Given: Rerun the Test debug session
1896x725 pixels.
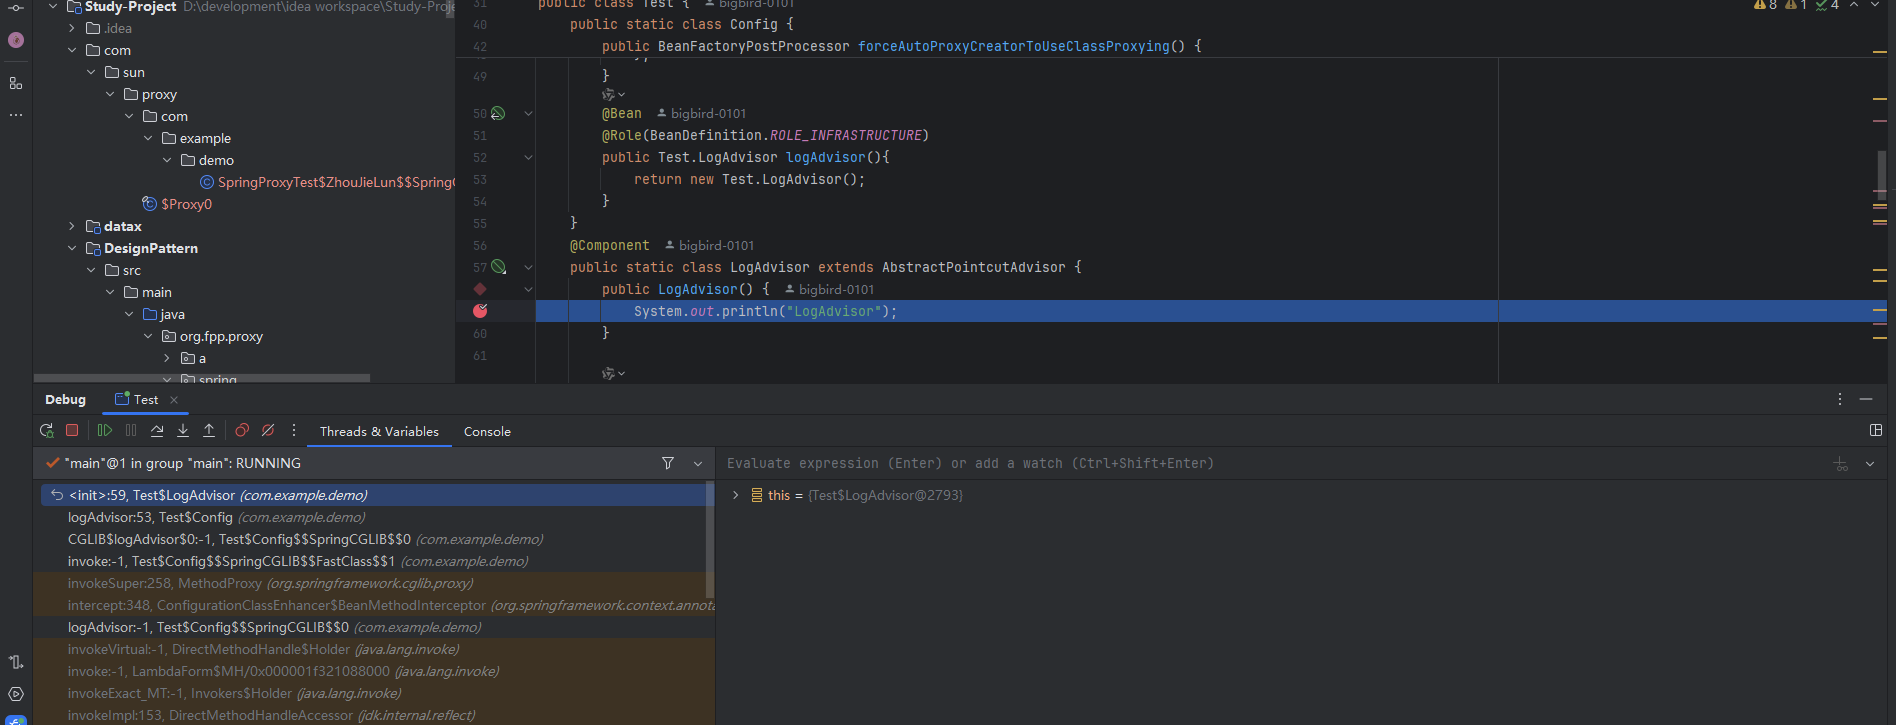Looking at the screenshot, I should point(46,431).
